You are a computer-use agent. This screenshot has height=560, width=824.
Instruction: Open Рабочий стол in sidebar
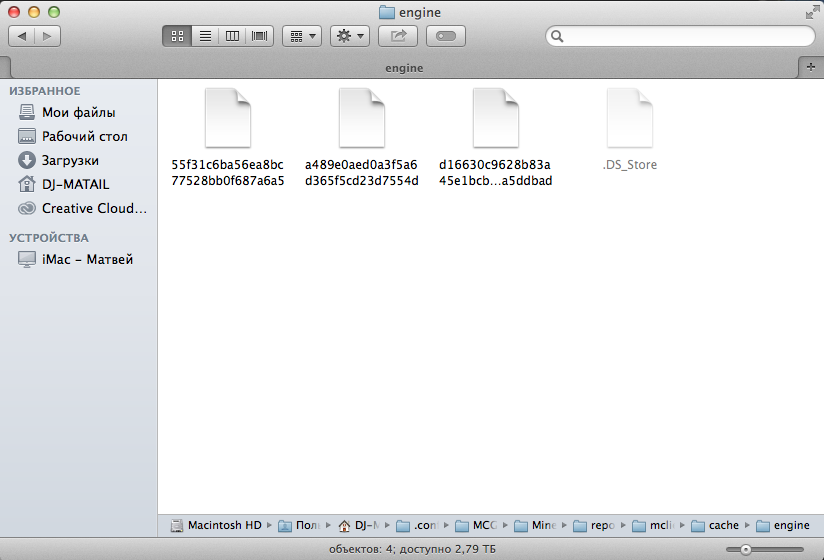[x=84, y=136]
